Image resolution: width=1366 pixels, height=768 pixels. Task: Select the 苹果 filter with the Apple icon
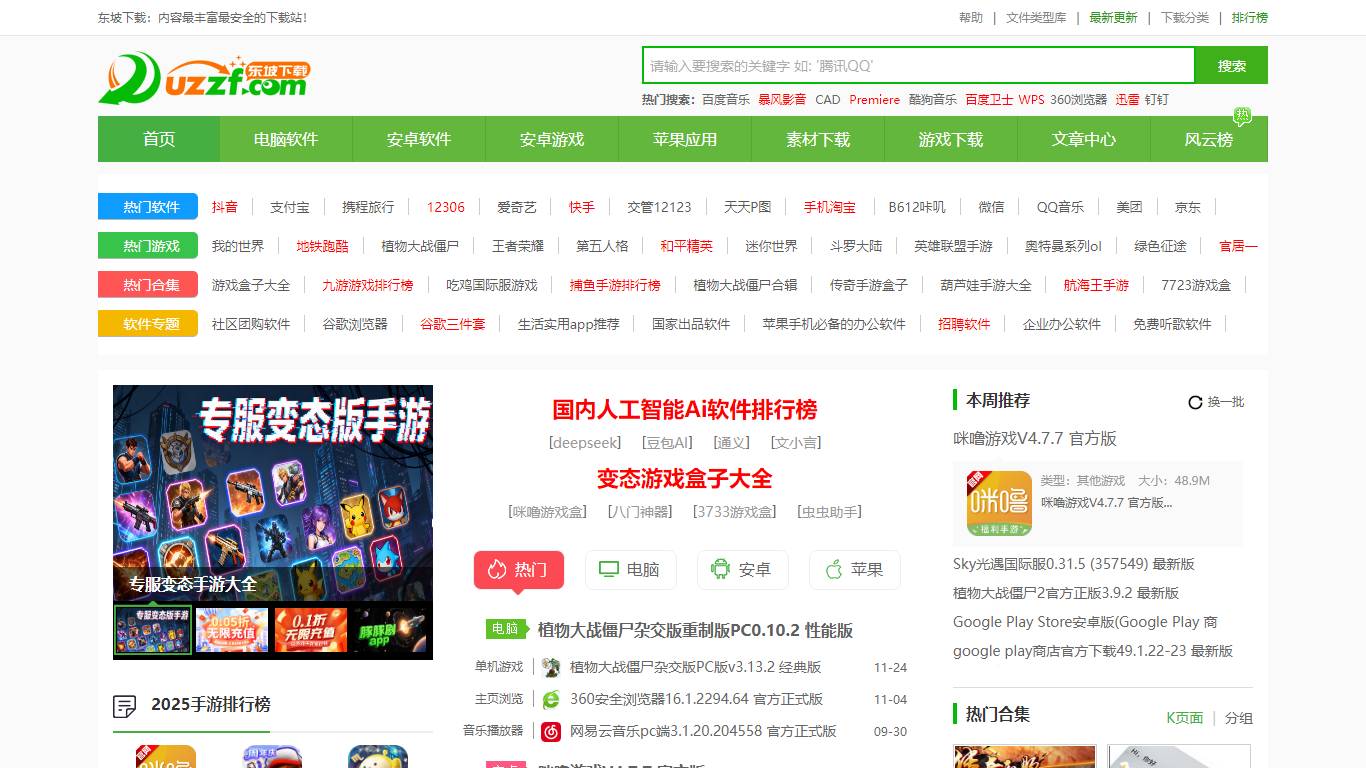click(x=854, y=569)
